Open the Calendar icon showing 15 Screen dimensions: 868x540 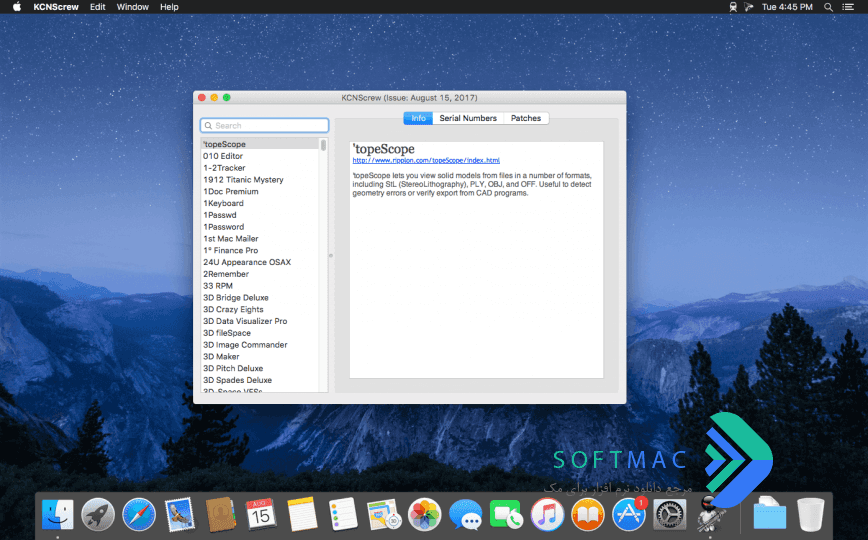[x=261, y=515]
